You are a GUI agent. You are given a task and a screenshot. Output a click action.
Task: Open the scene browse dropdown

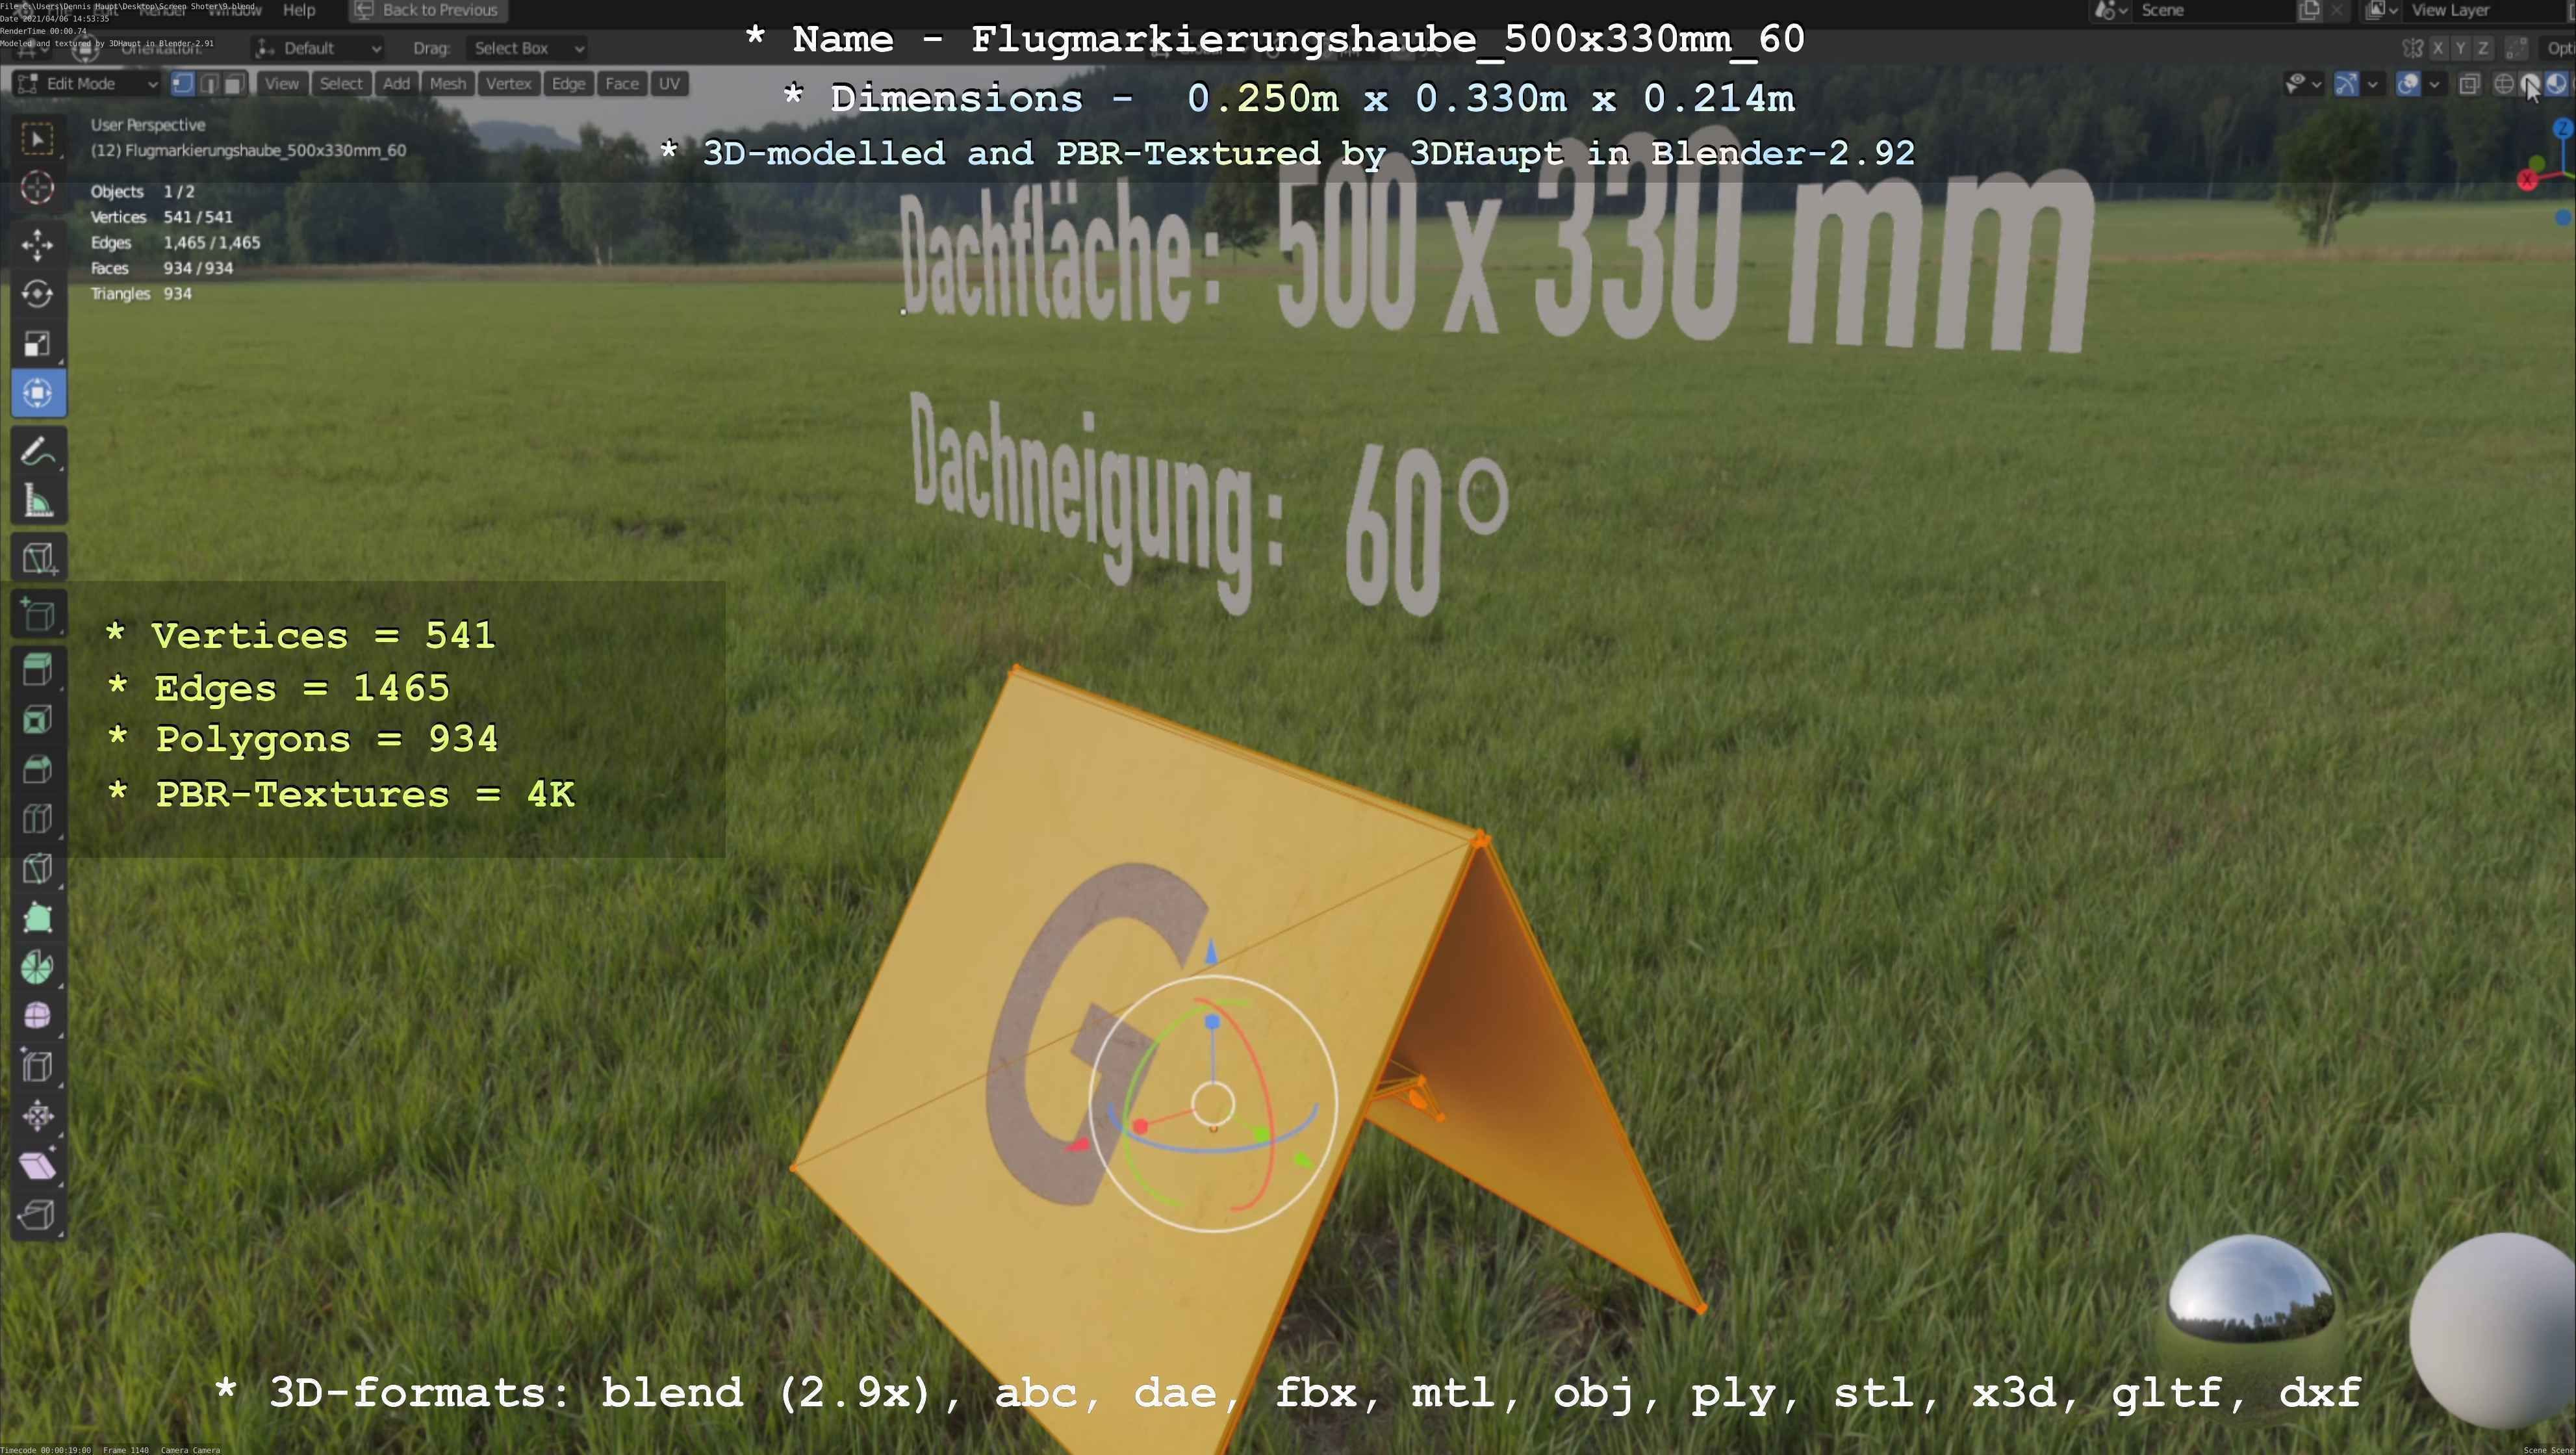coord(2110,10)
